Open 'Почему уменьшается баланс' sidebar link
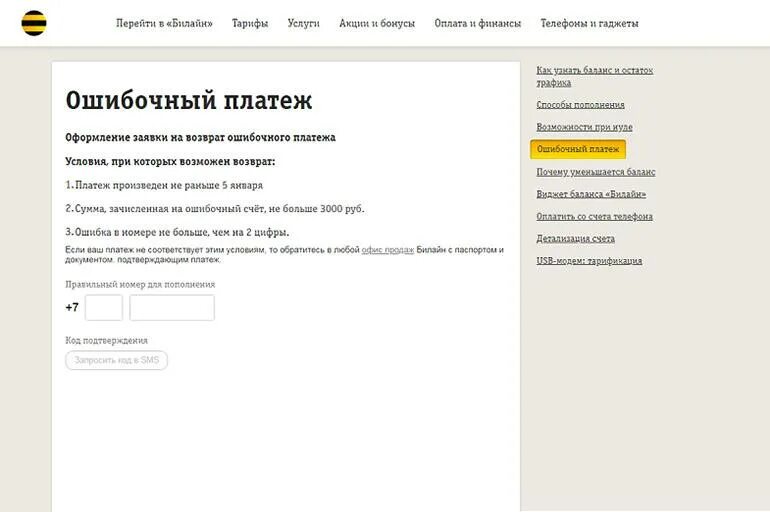 click(596, 172)
